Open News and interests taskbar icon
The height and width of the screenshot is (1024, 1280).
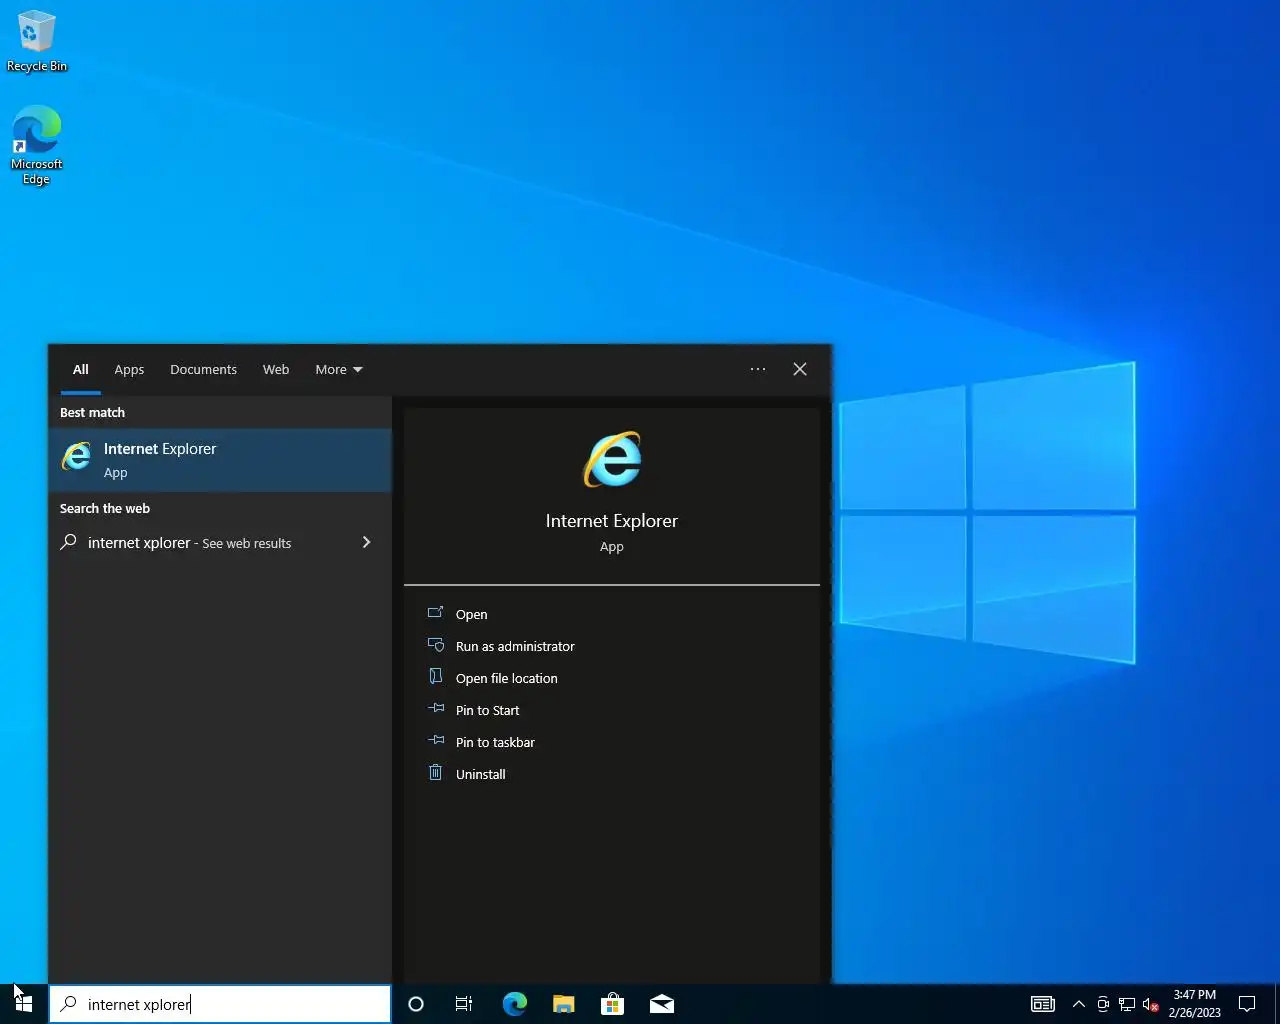coord(1043,1004)
